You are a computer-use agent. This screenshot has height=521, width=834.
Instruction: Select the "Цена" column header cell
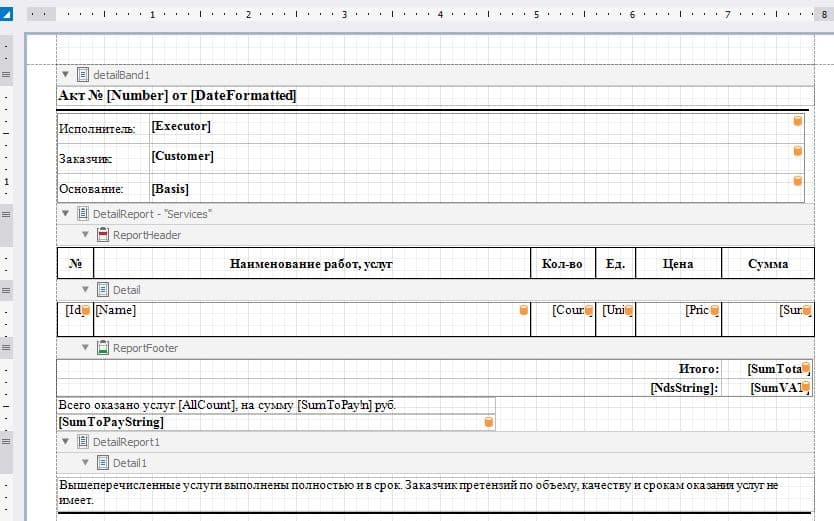[677, 264]
